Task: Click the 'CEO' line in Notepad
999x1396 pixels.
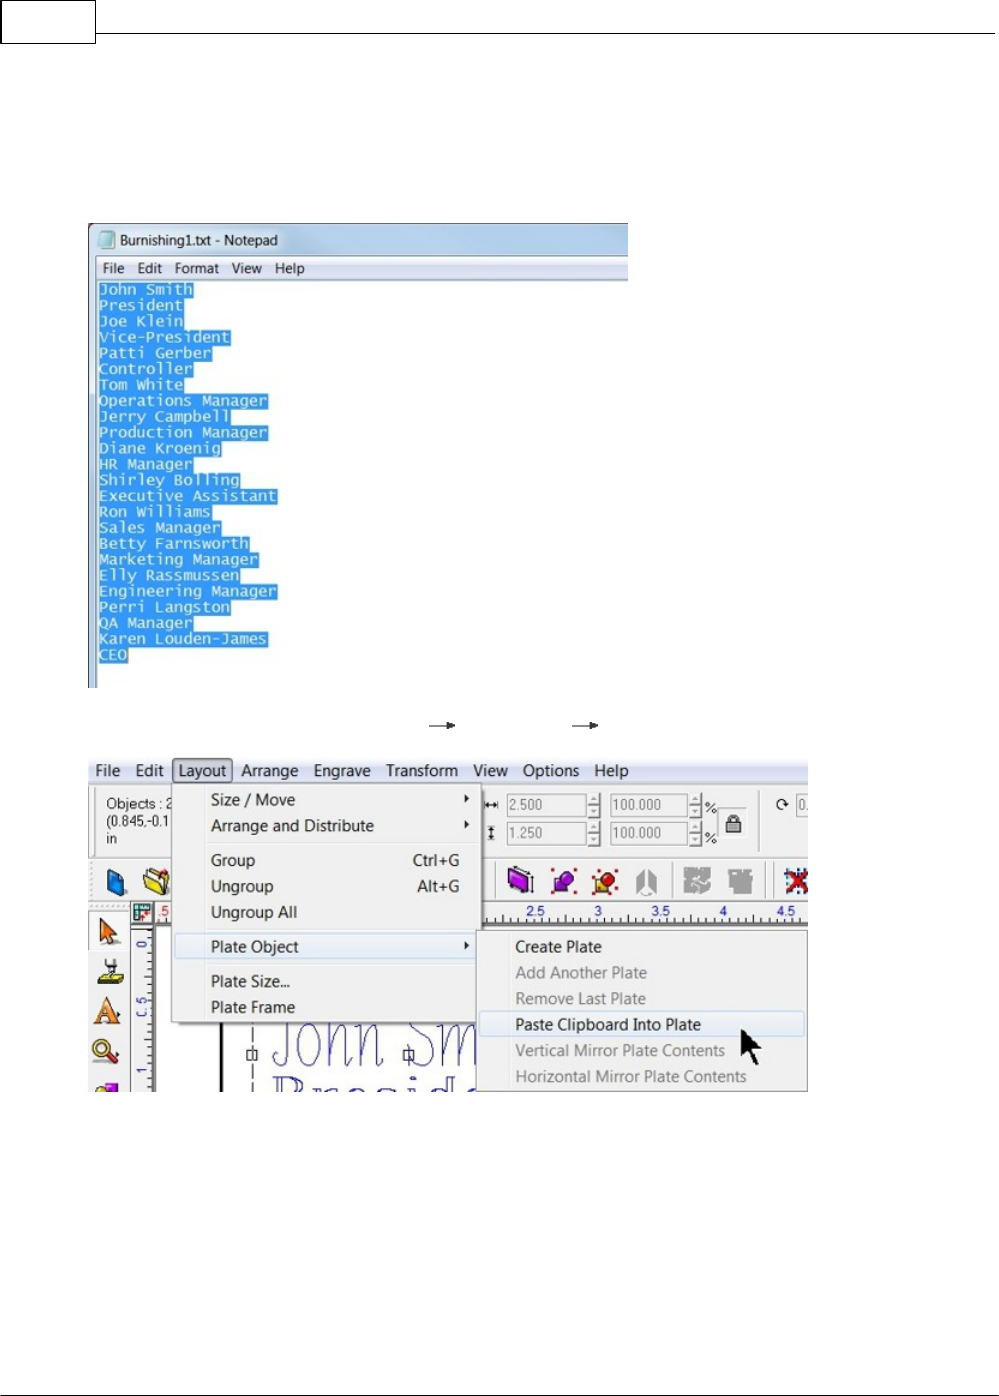Action: 113,655
